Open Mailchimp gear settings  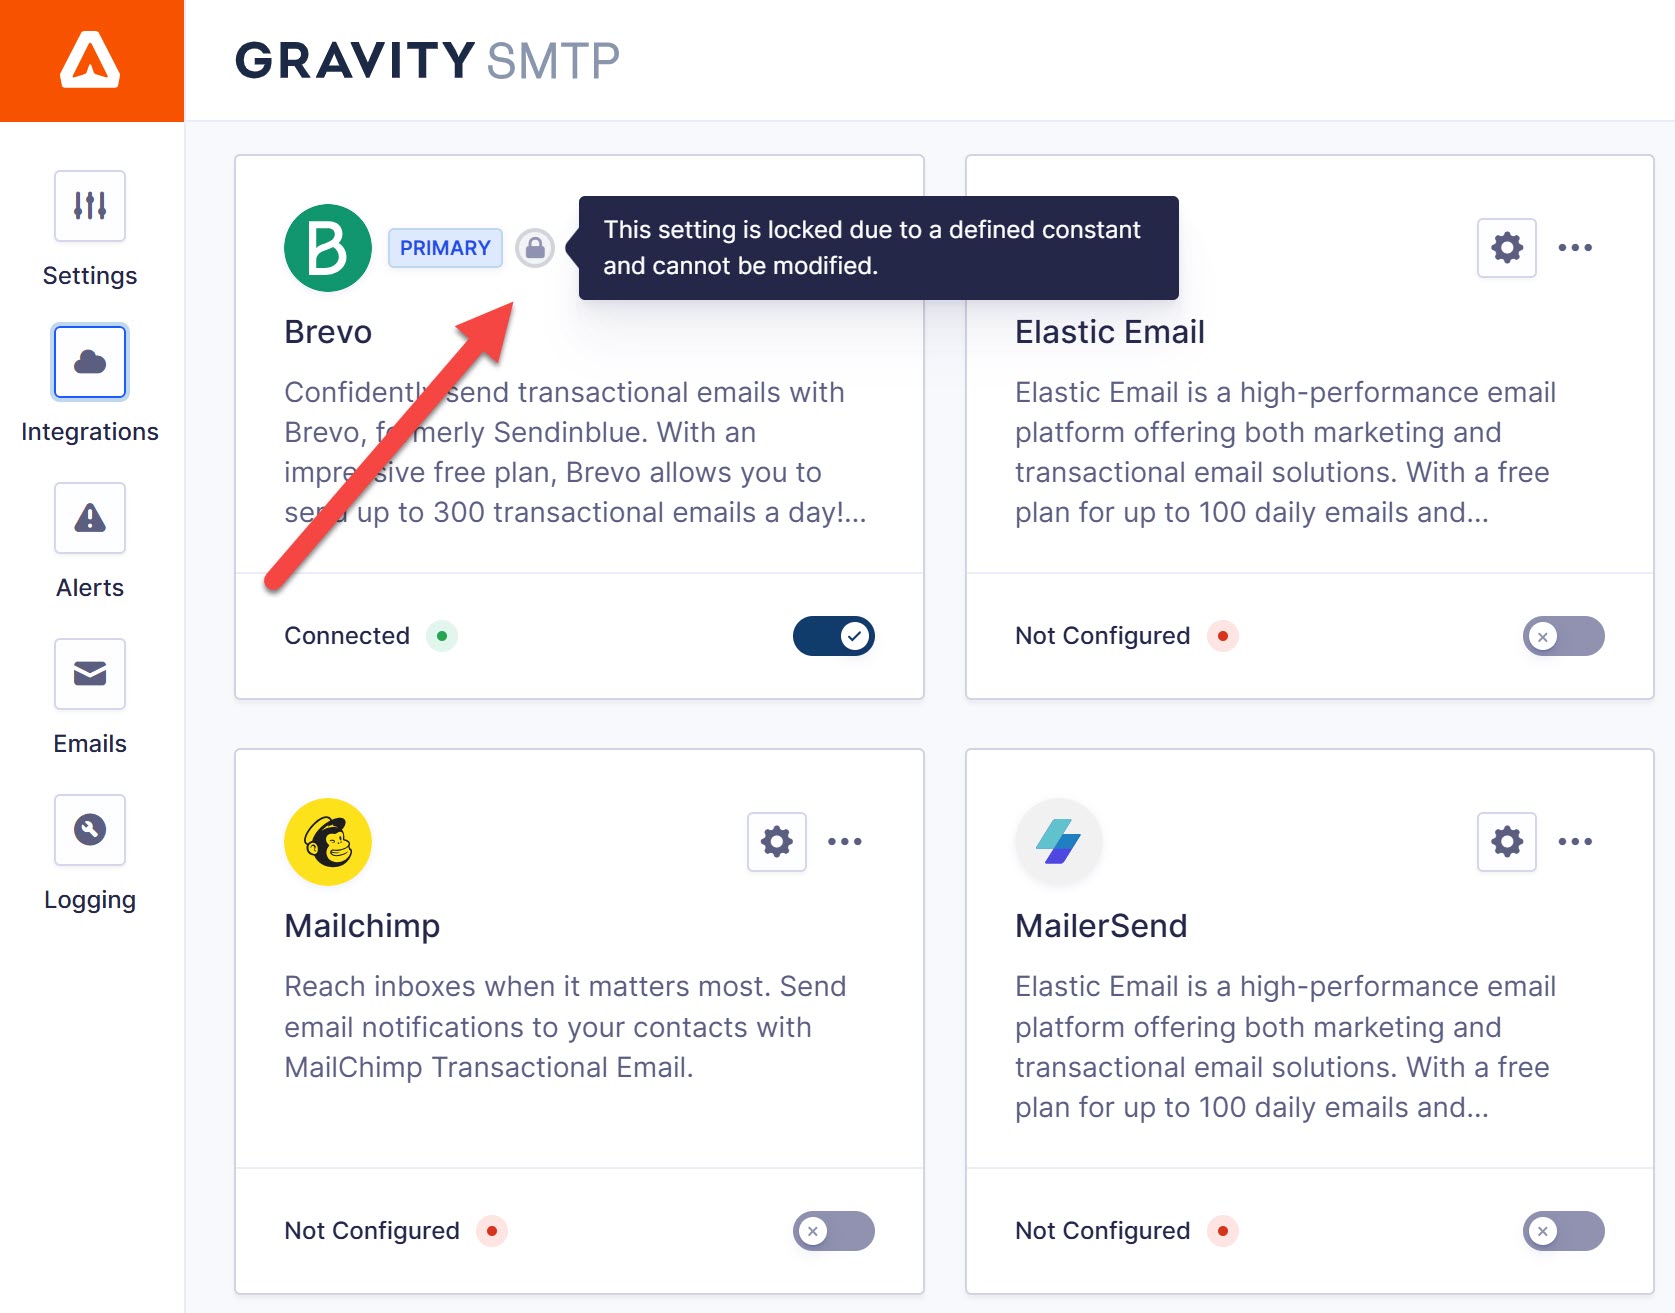click(777, 841)
